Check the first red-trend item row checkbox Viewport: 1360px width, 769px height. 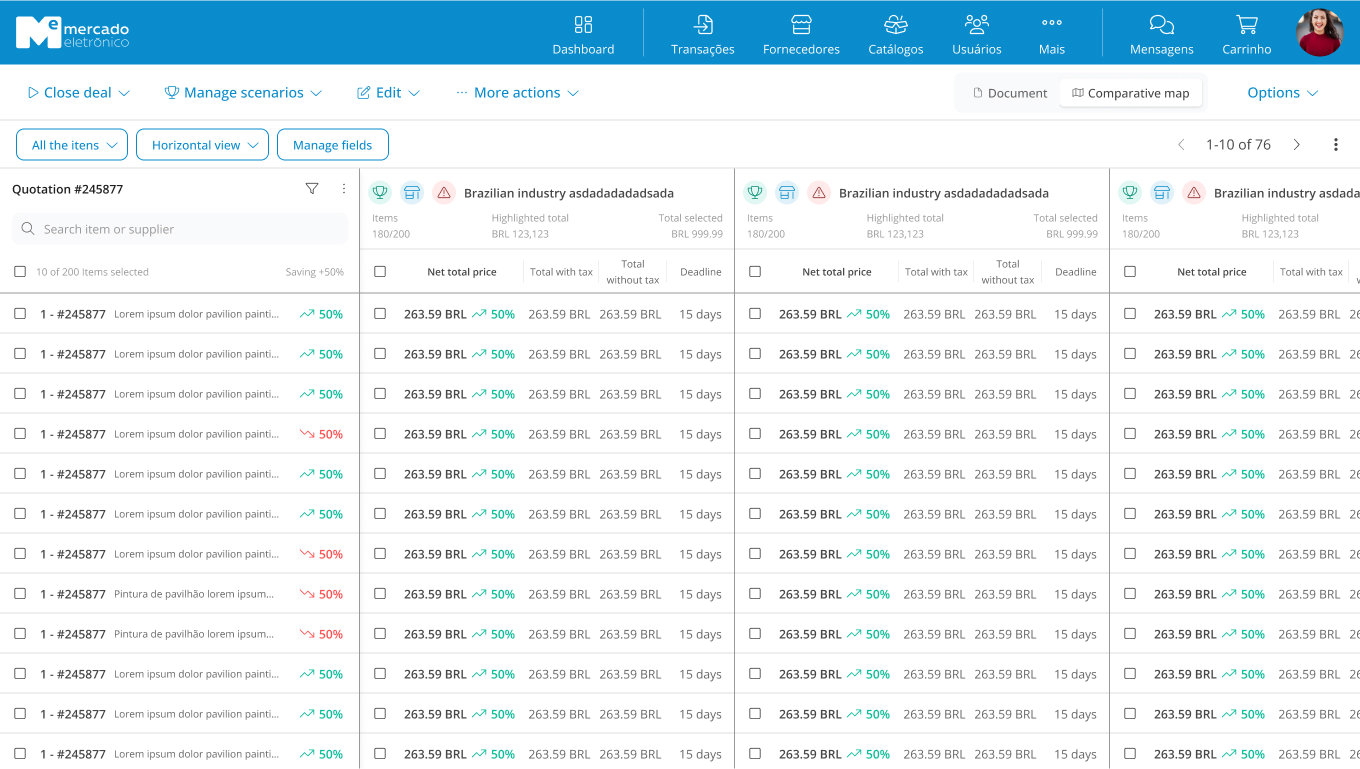pyautogui.click(x=20, y=433)
